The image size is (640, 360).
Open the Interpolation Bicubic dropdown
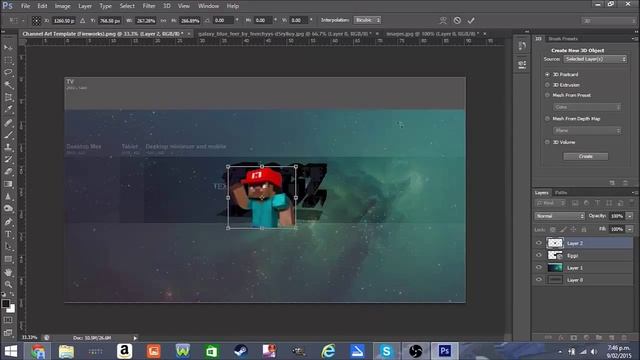click(367, 20)
